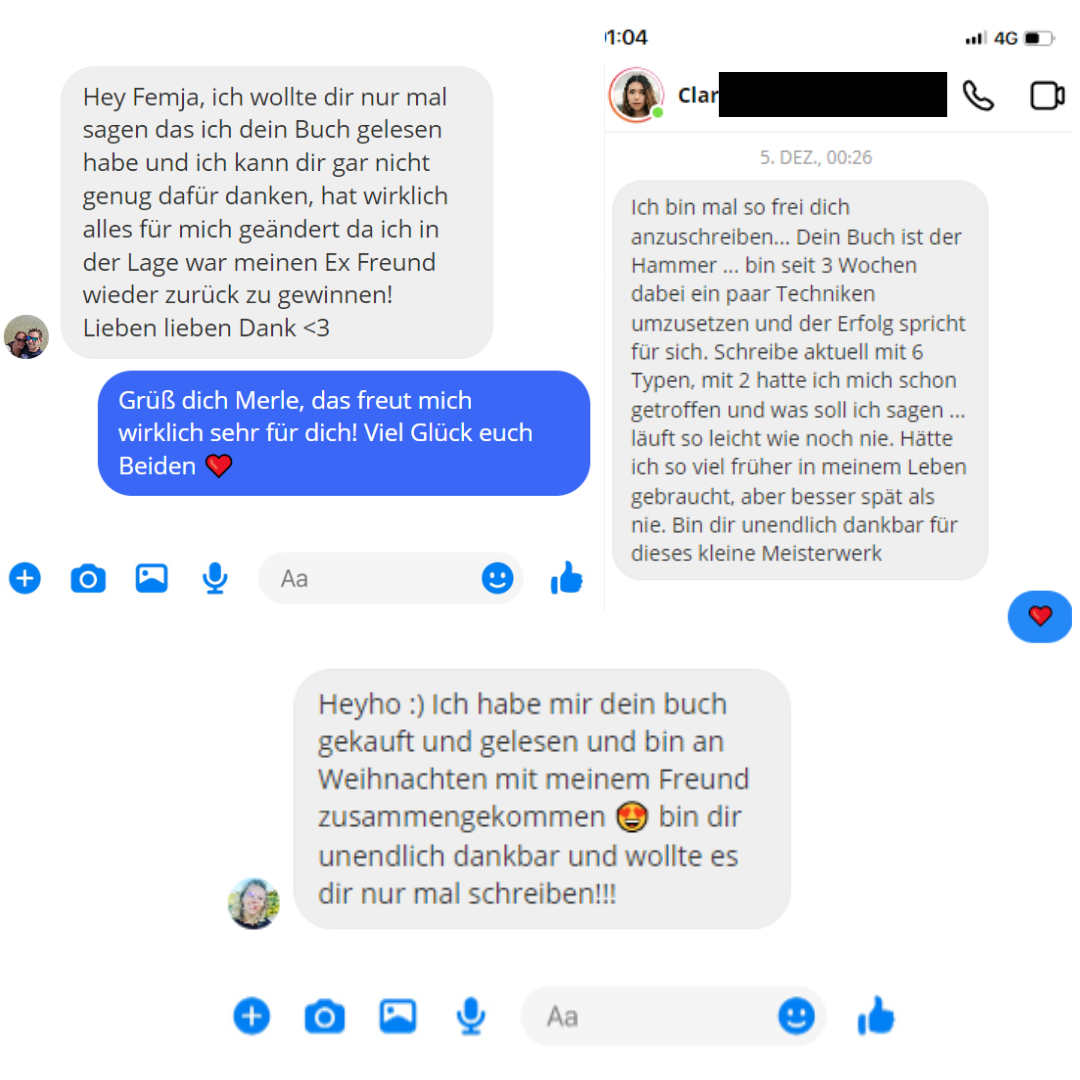Screen dimensions: 1080x1080
Task: Send a thumbs-up in the upper-left chat
Action: pyautogui.click(x=567, y=577)
